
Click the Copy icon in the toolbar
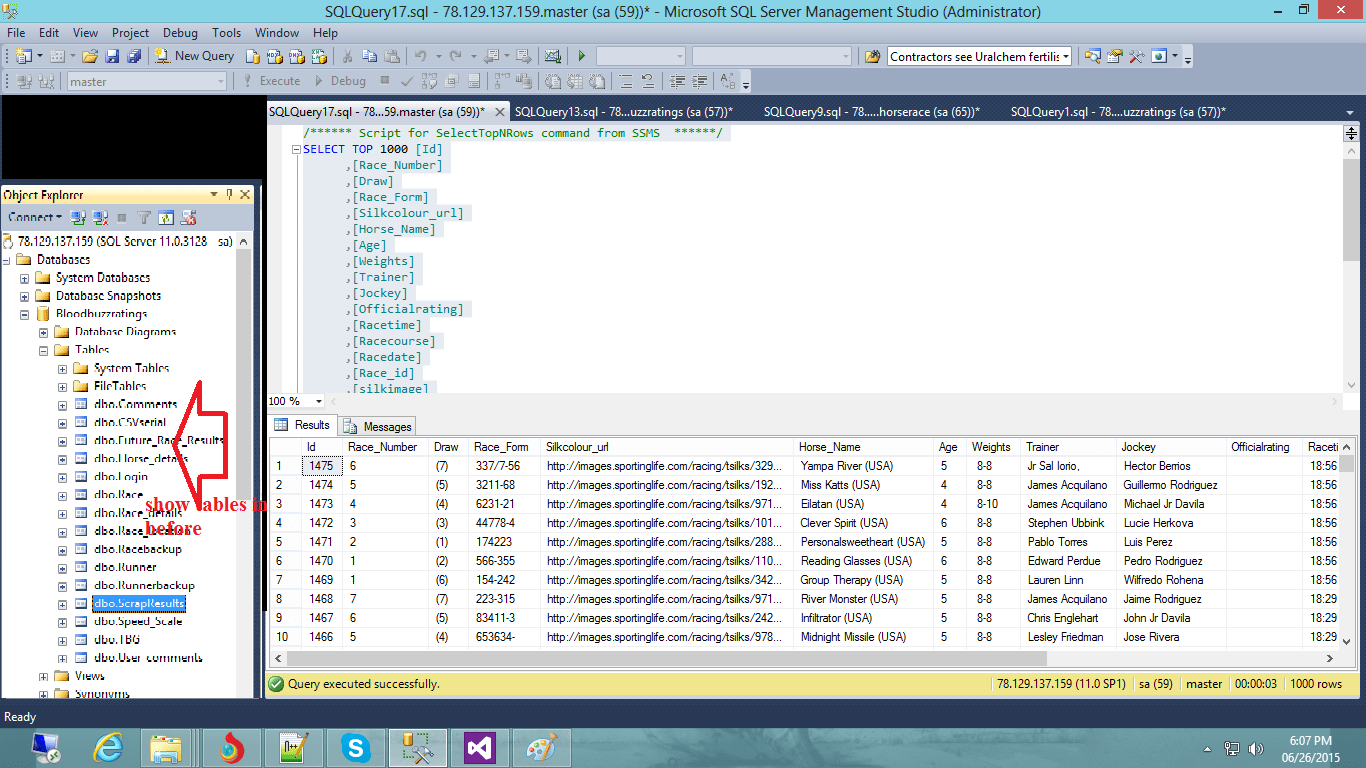[x=370, y=56]
